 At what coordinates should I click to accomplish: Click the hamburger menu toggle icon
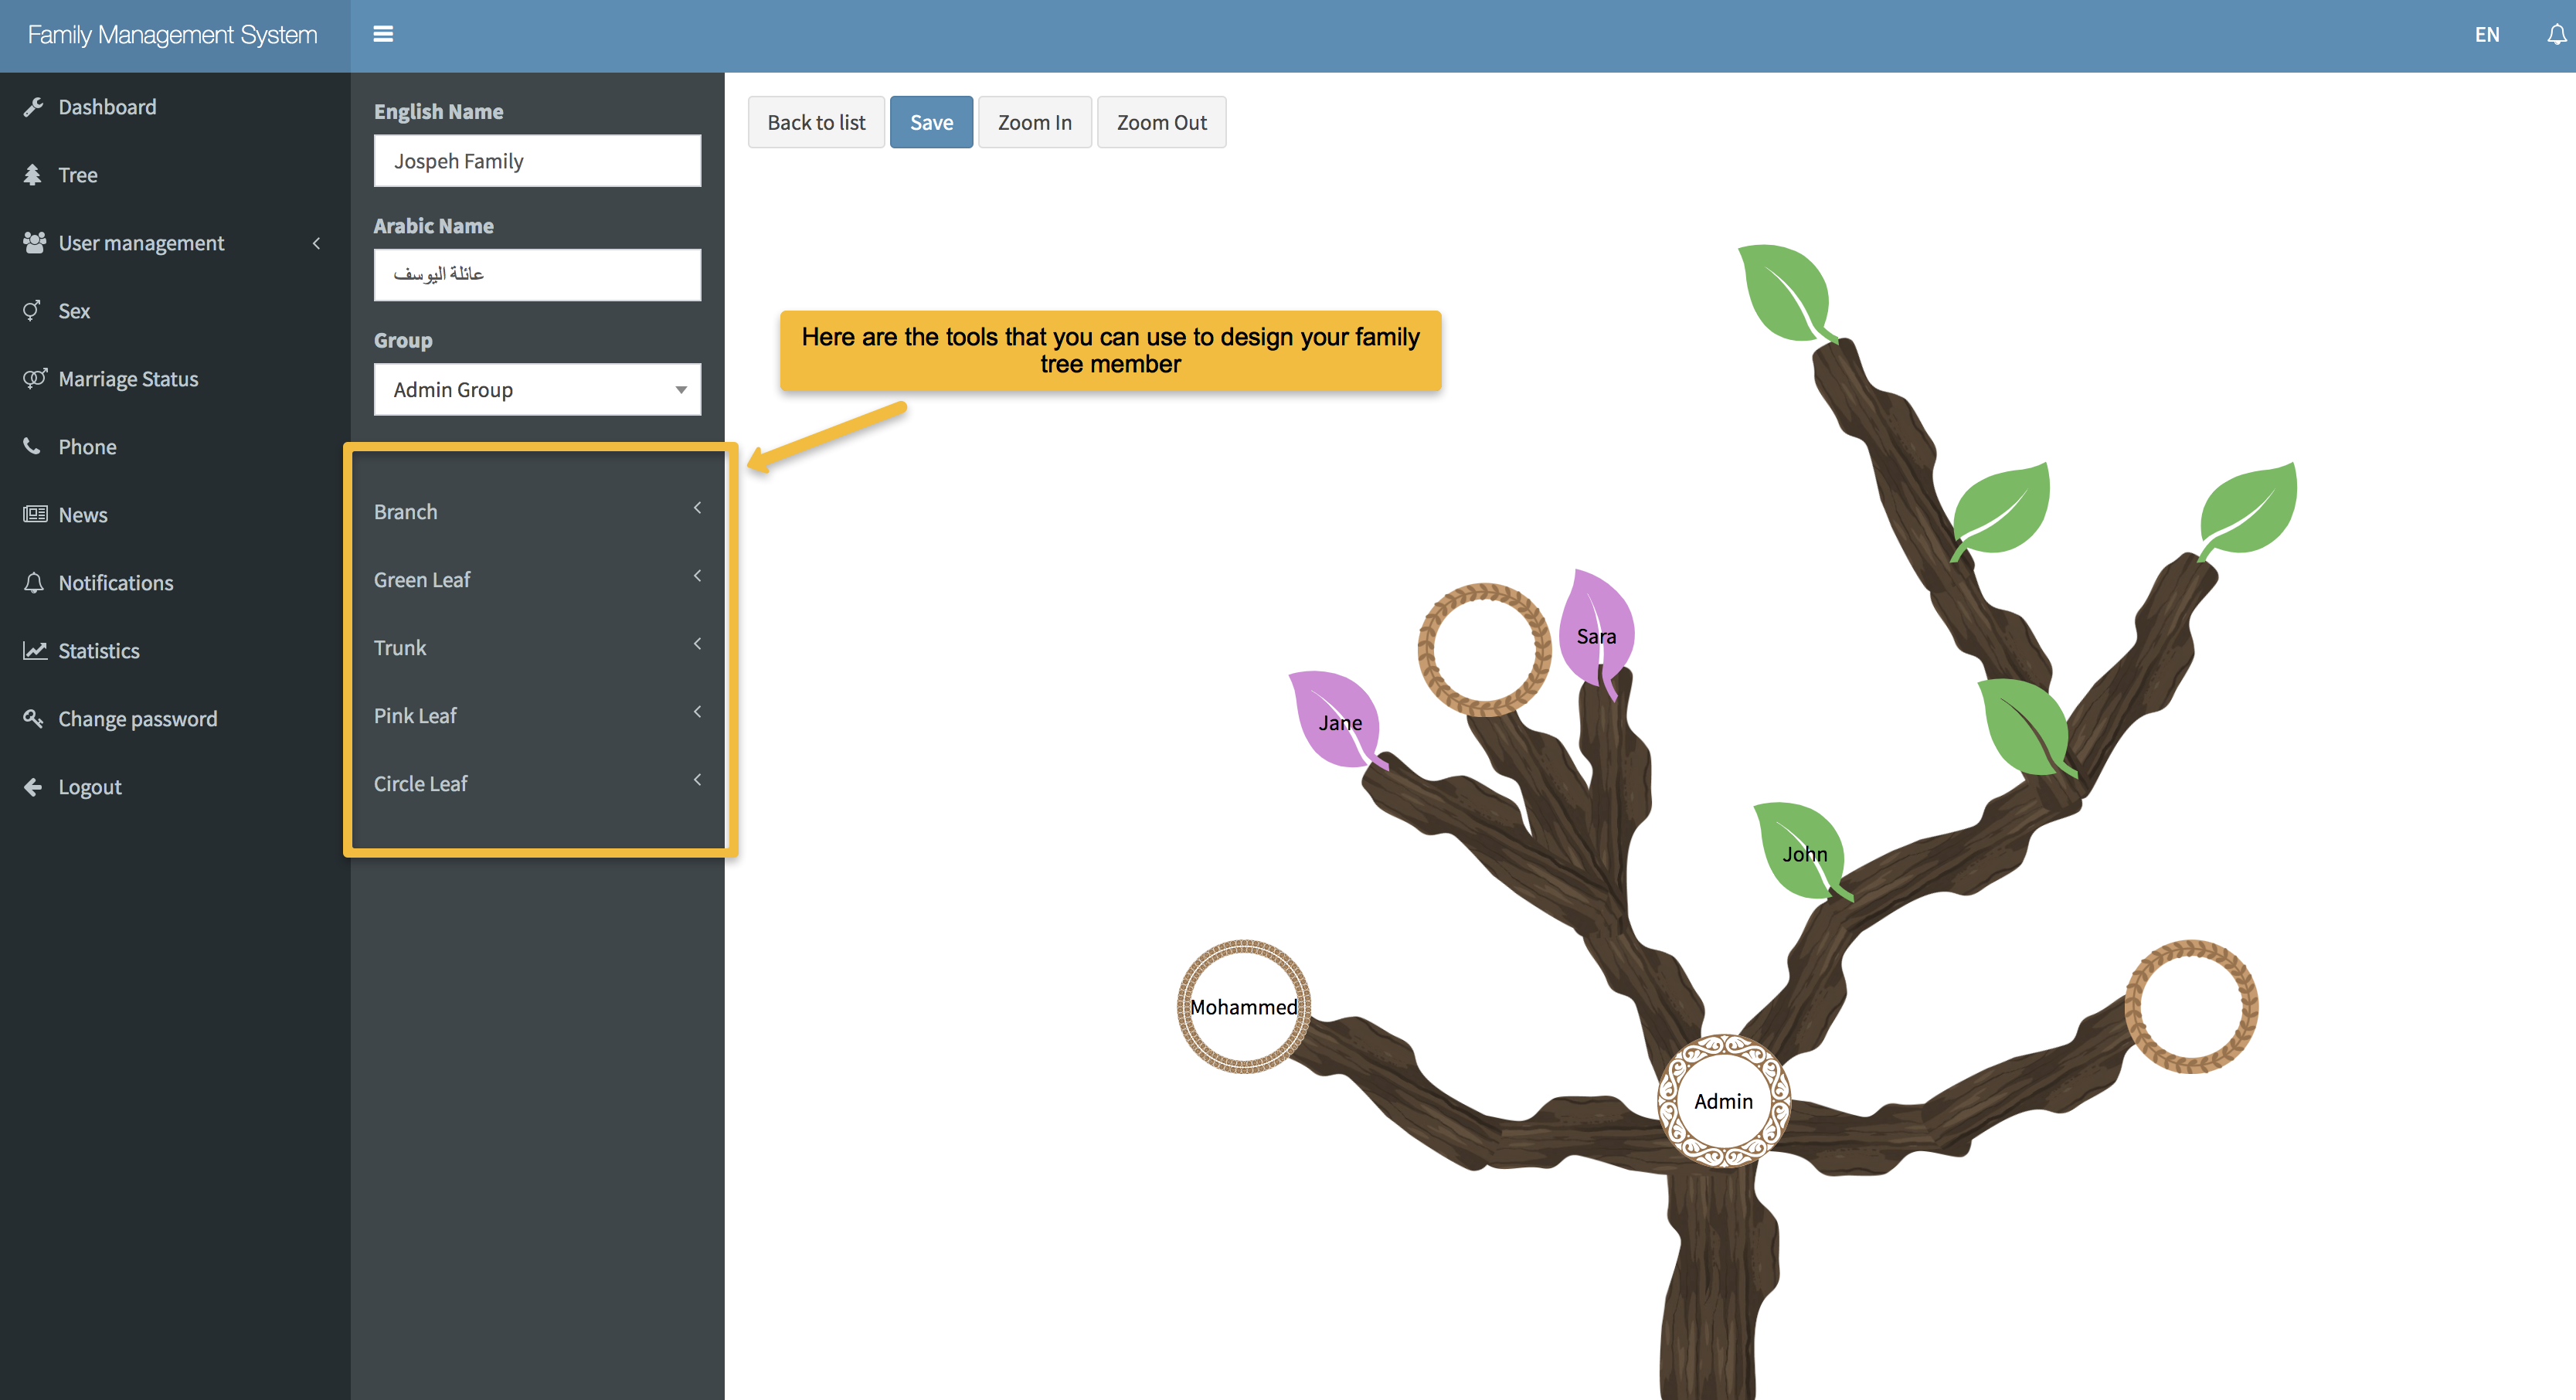[383, 34]
